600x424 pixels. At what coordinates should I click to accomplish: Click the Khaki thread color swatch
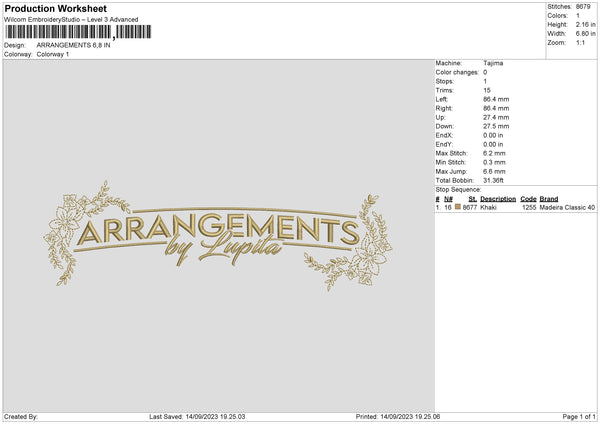[x=458, y=207]
